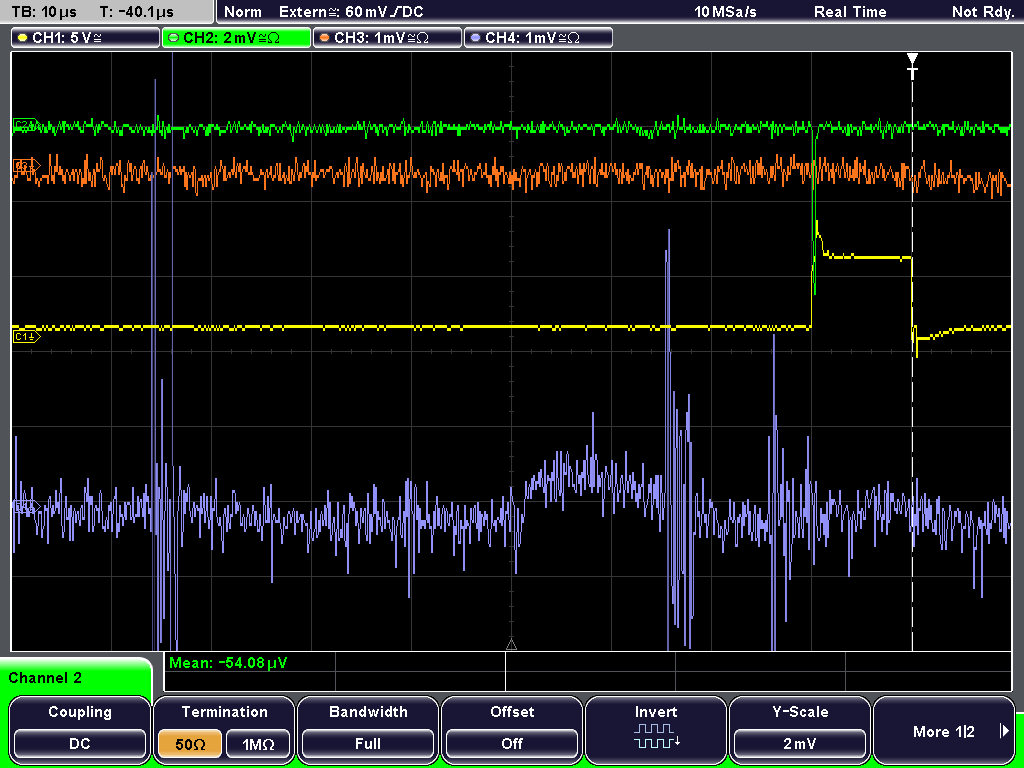Click the CH4 purple color dot
Image resolution: width=1024 pixels, height=768 pixels.
coord(475,38)
